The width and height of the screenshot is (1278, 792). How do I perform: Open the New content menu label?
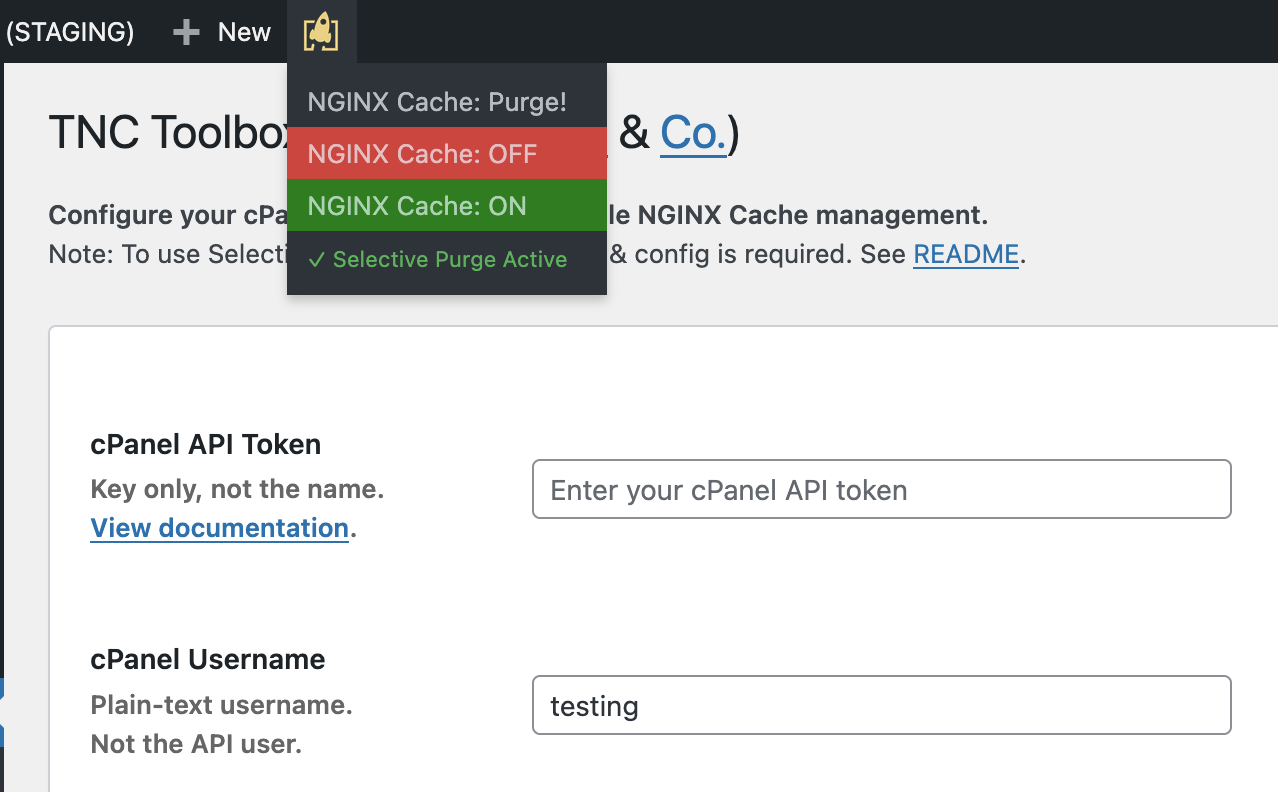pos(244,32)
